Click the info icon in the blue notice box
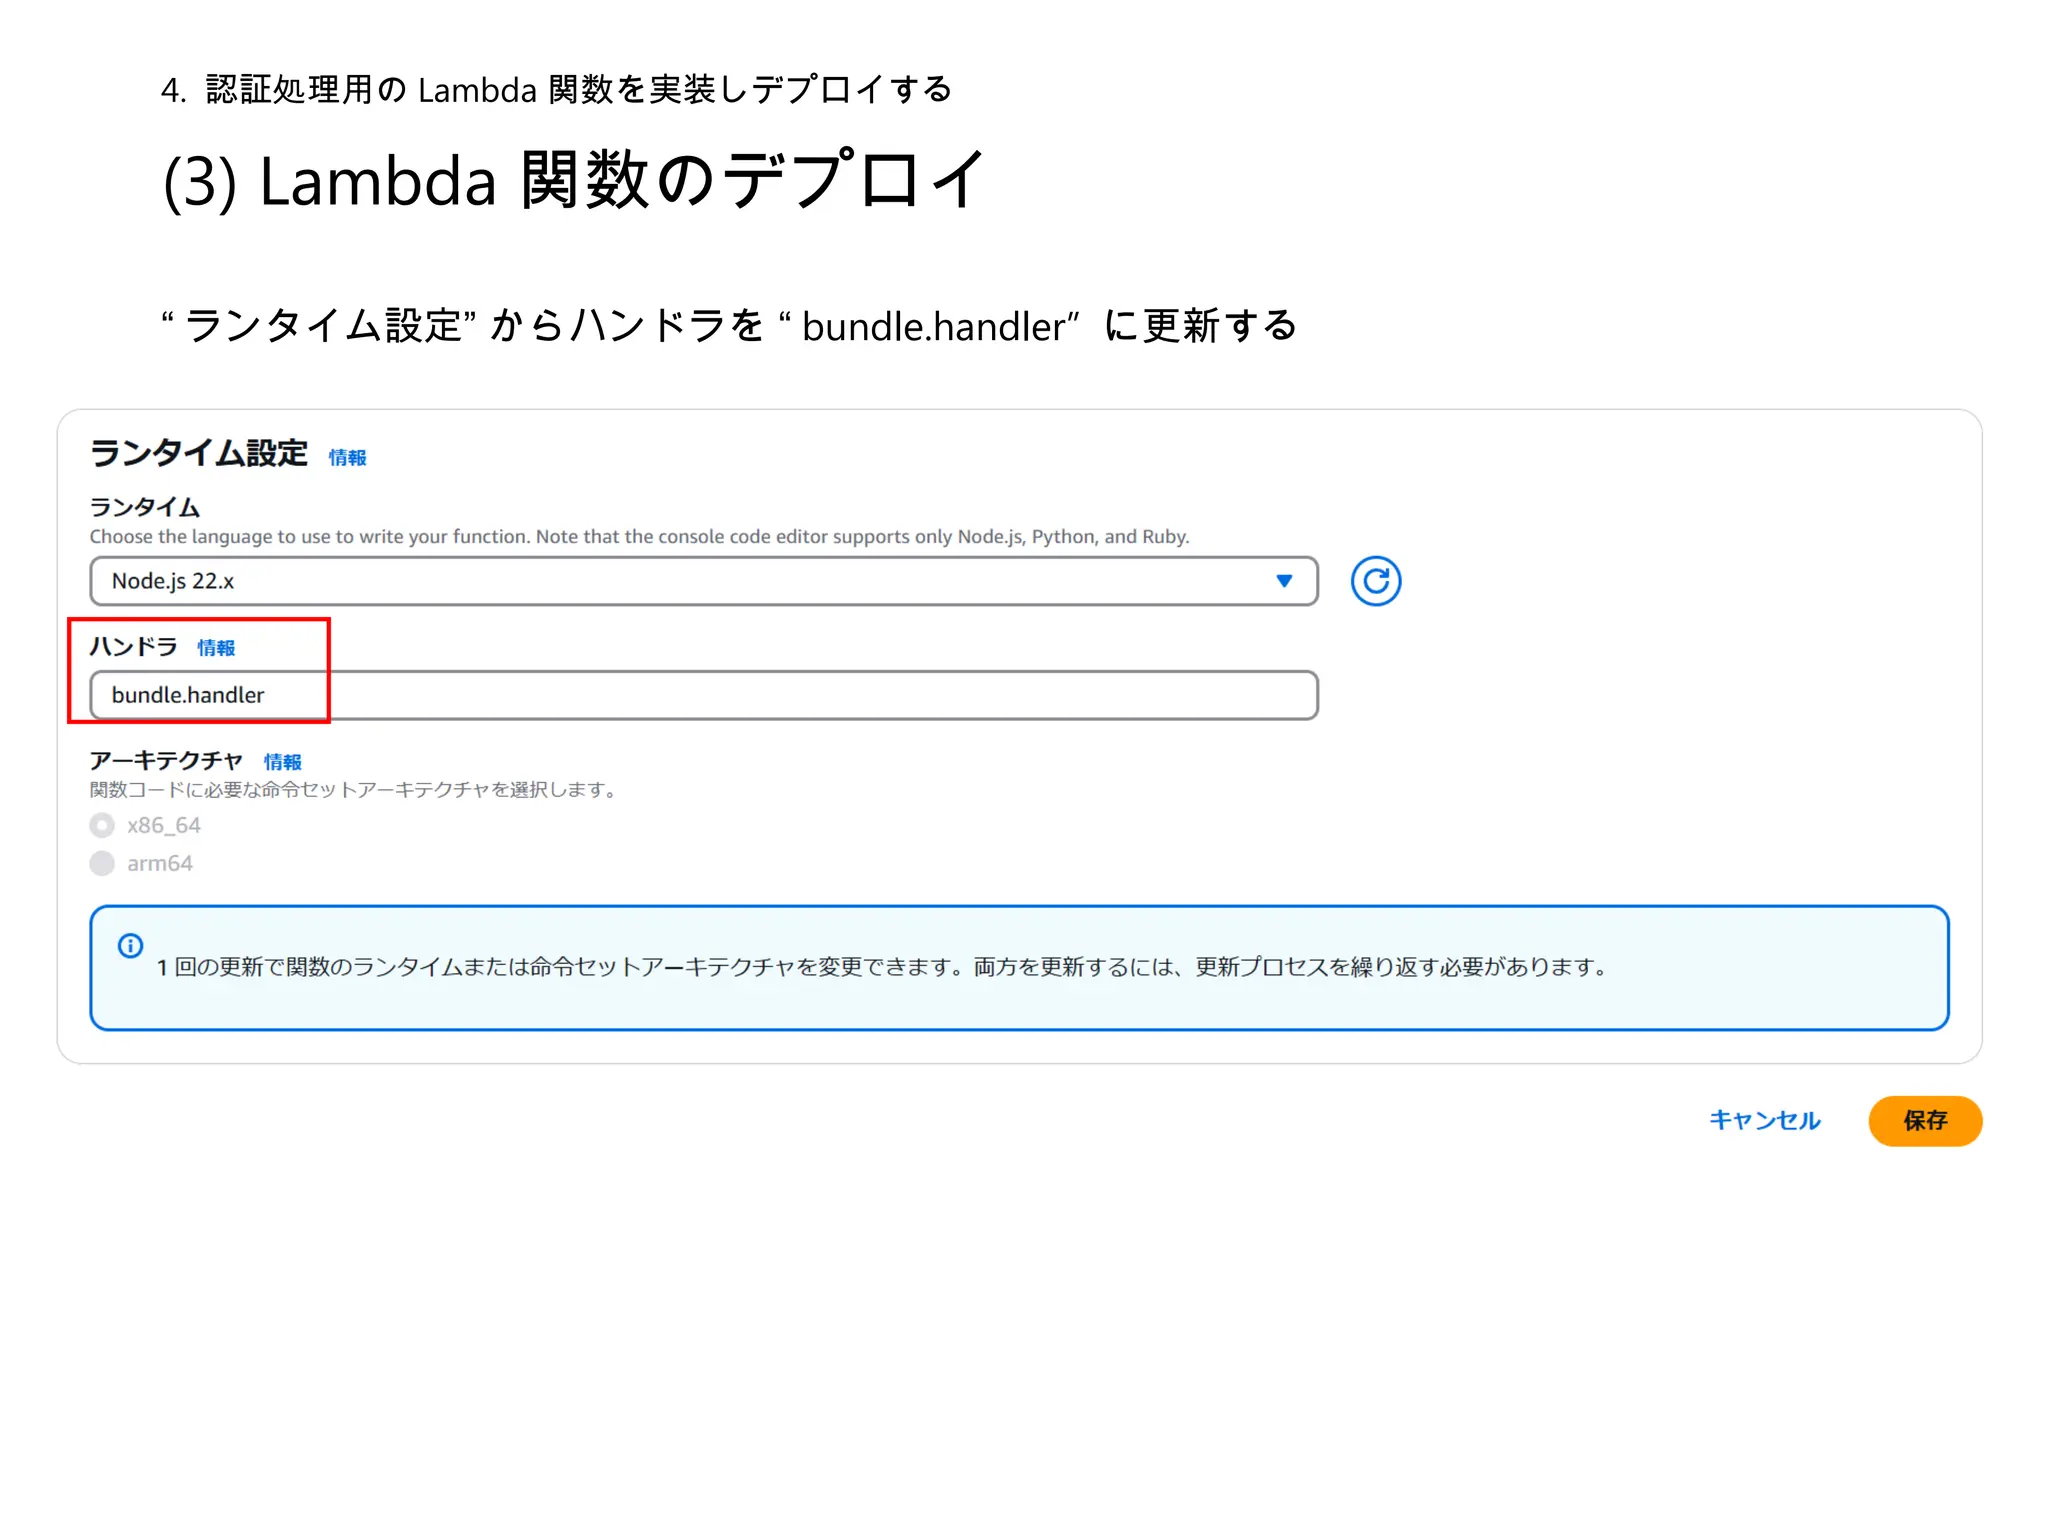Image resolution: width=2048 pixels, height=1536 pixels. [130, 945]
